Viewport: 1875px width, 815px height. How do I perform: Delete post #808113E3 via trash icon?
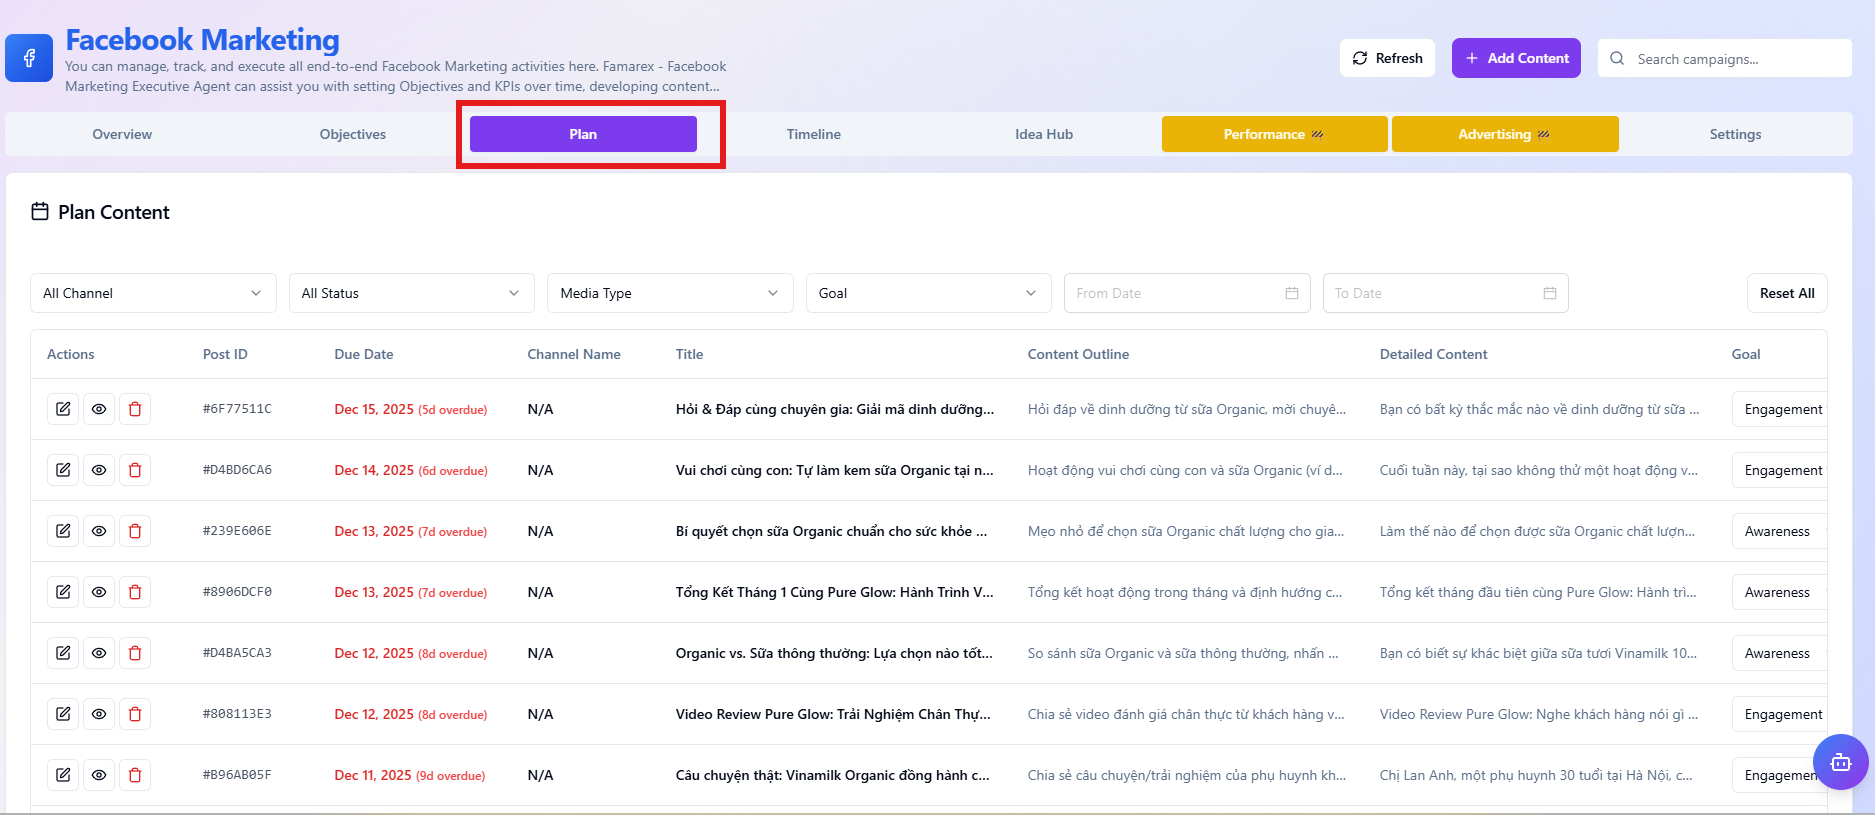click(x=135, y=714)
